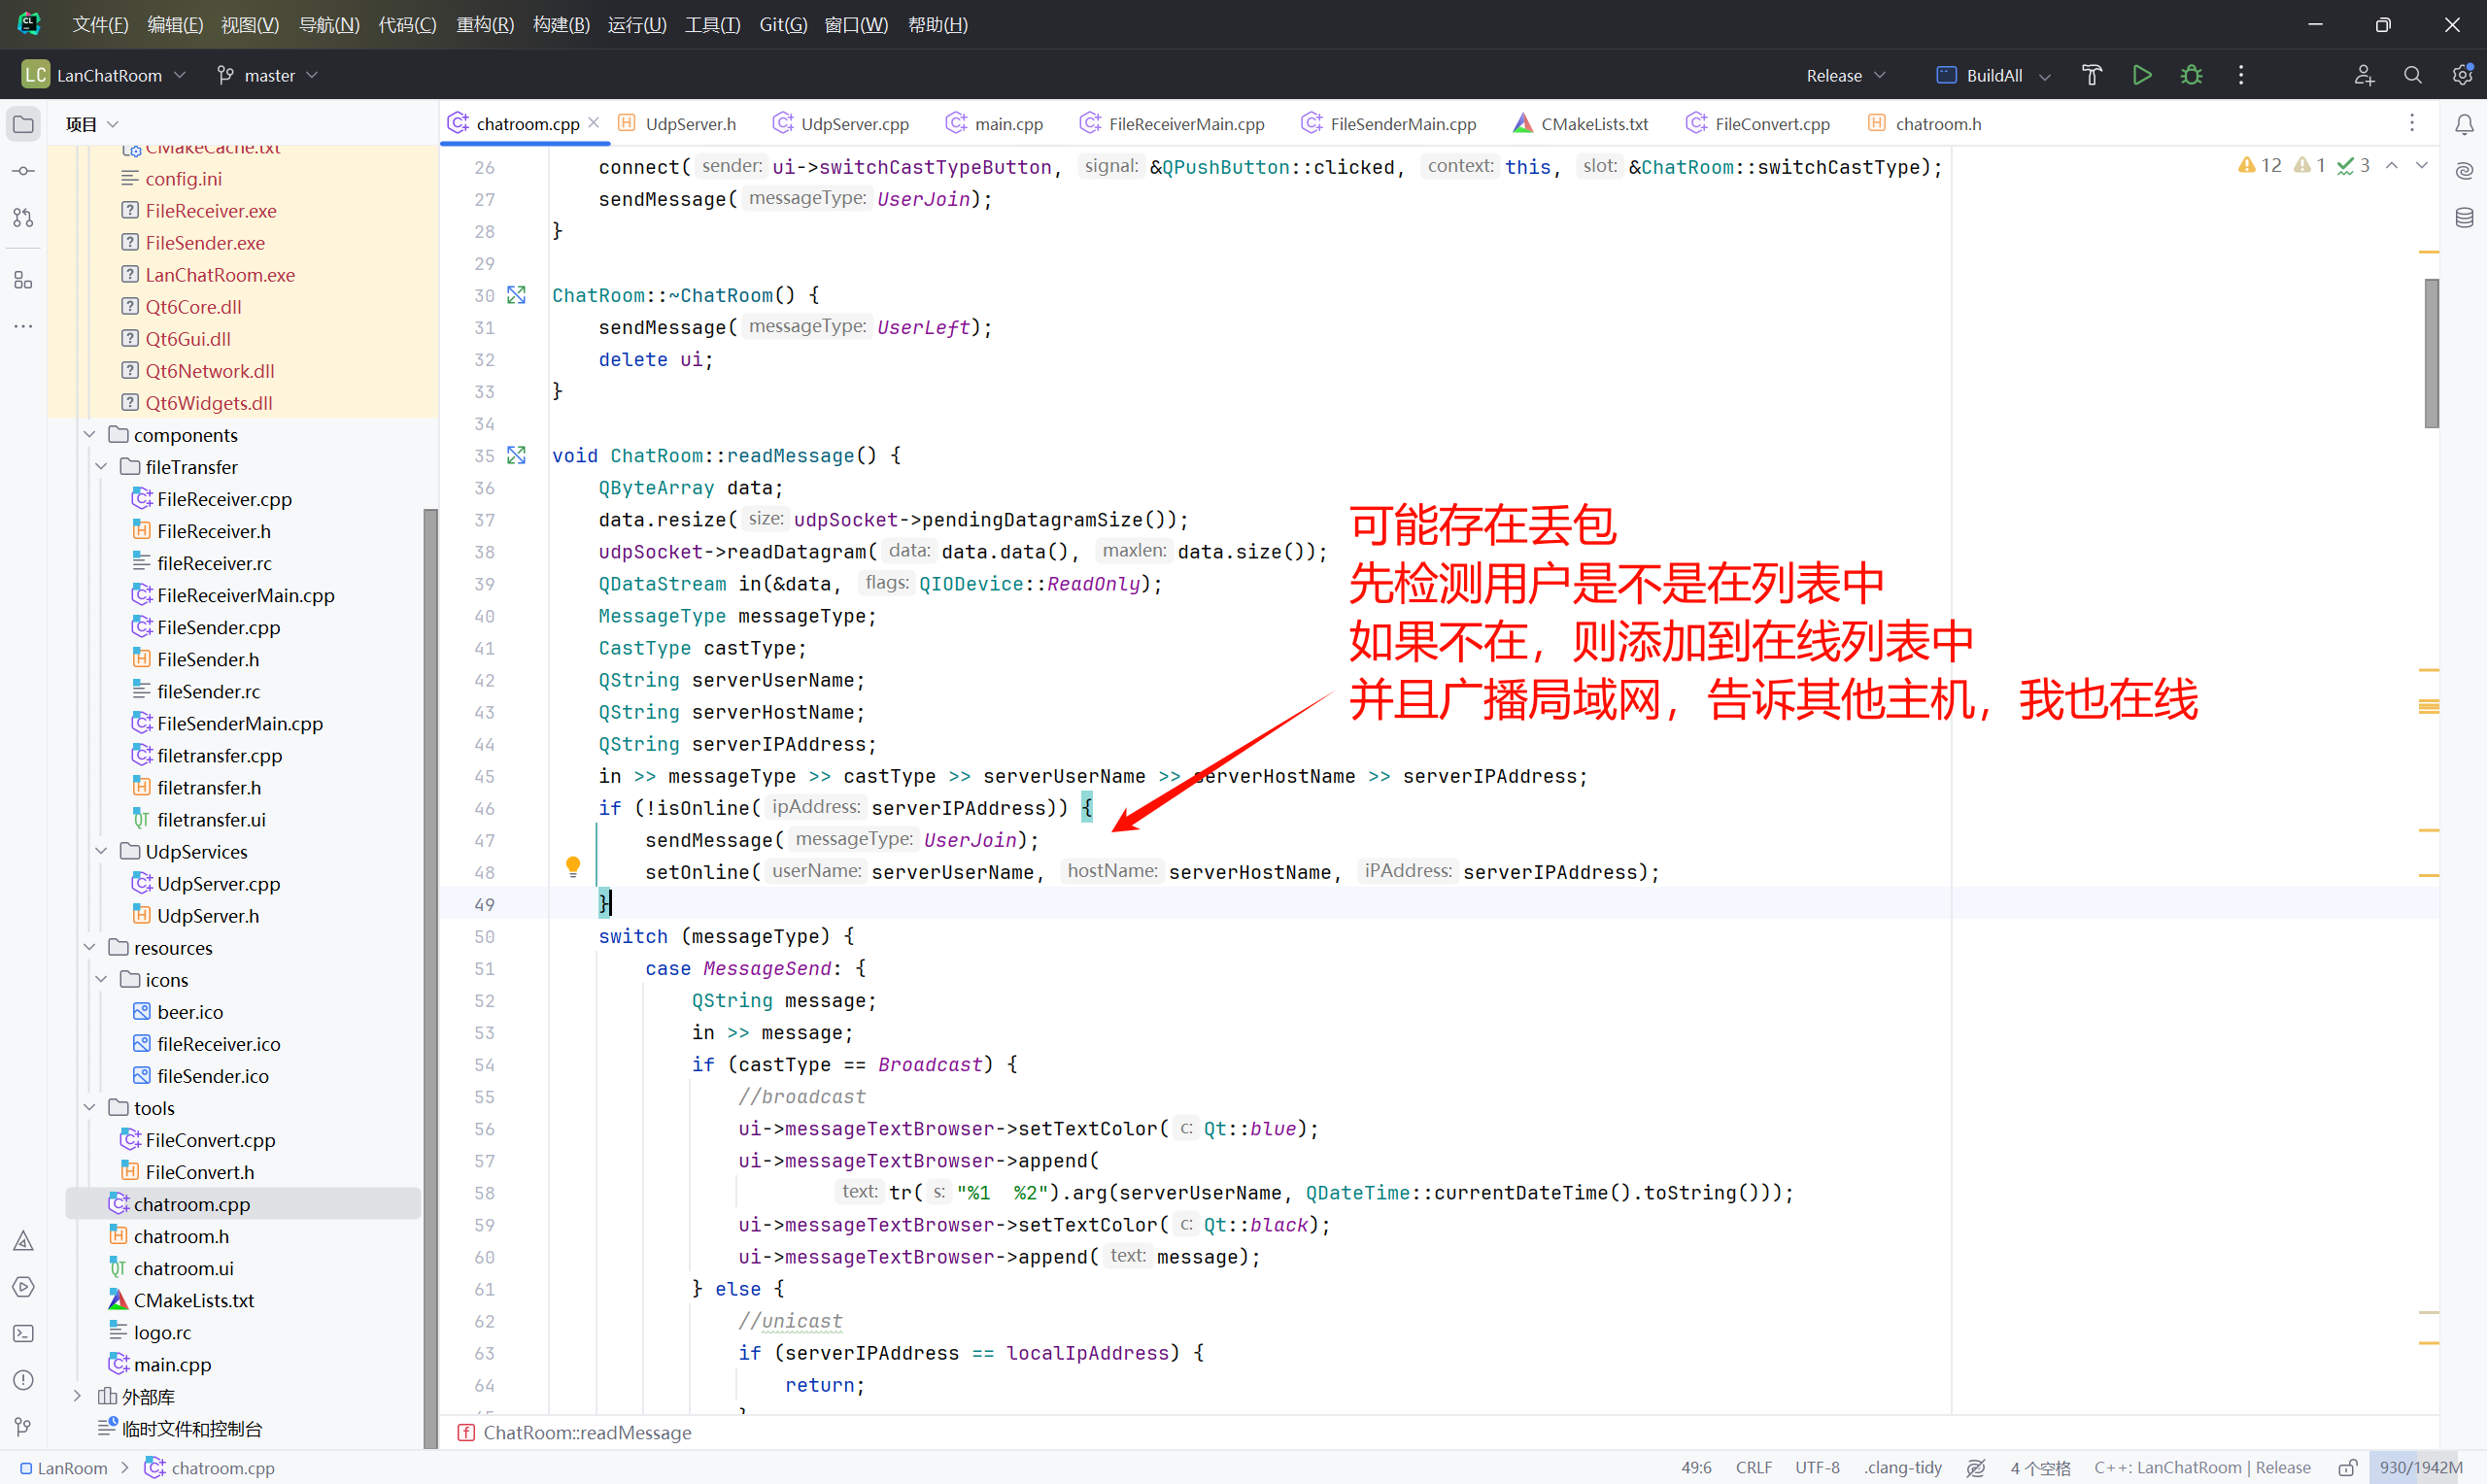Open the Database tool window icon

click(2464, 217)
